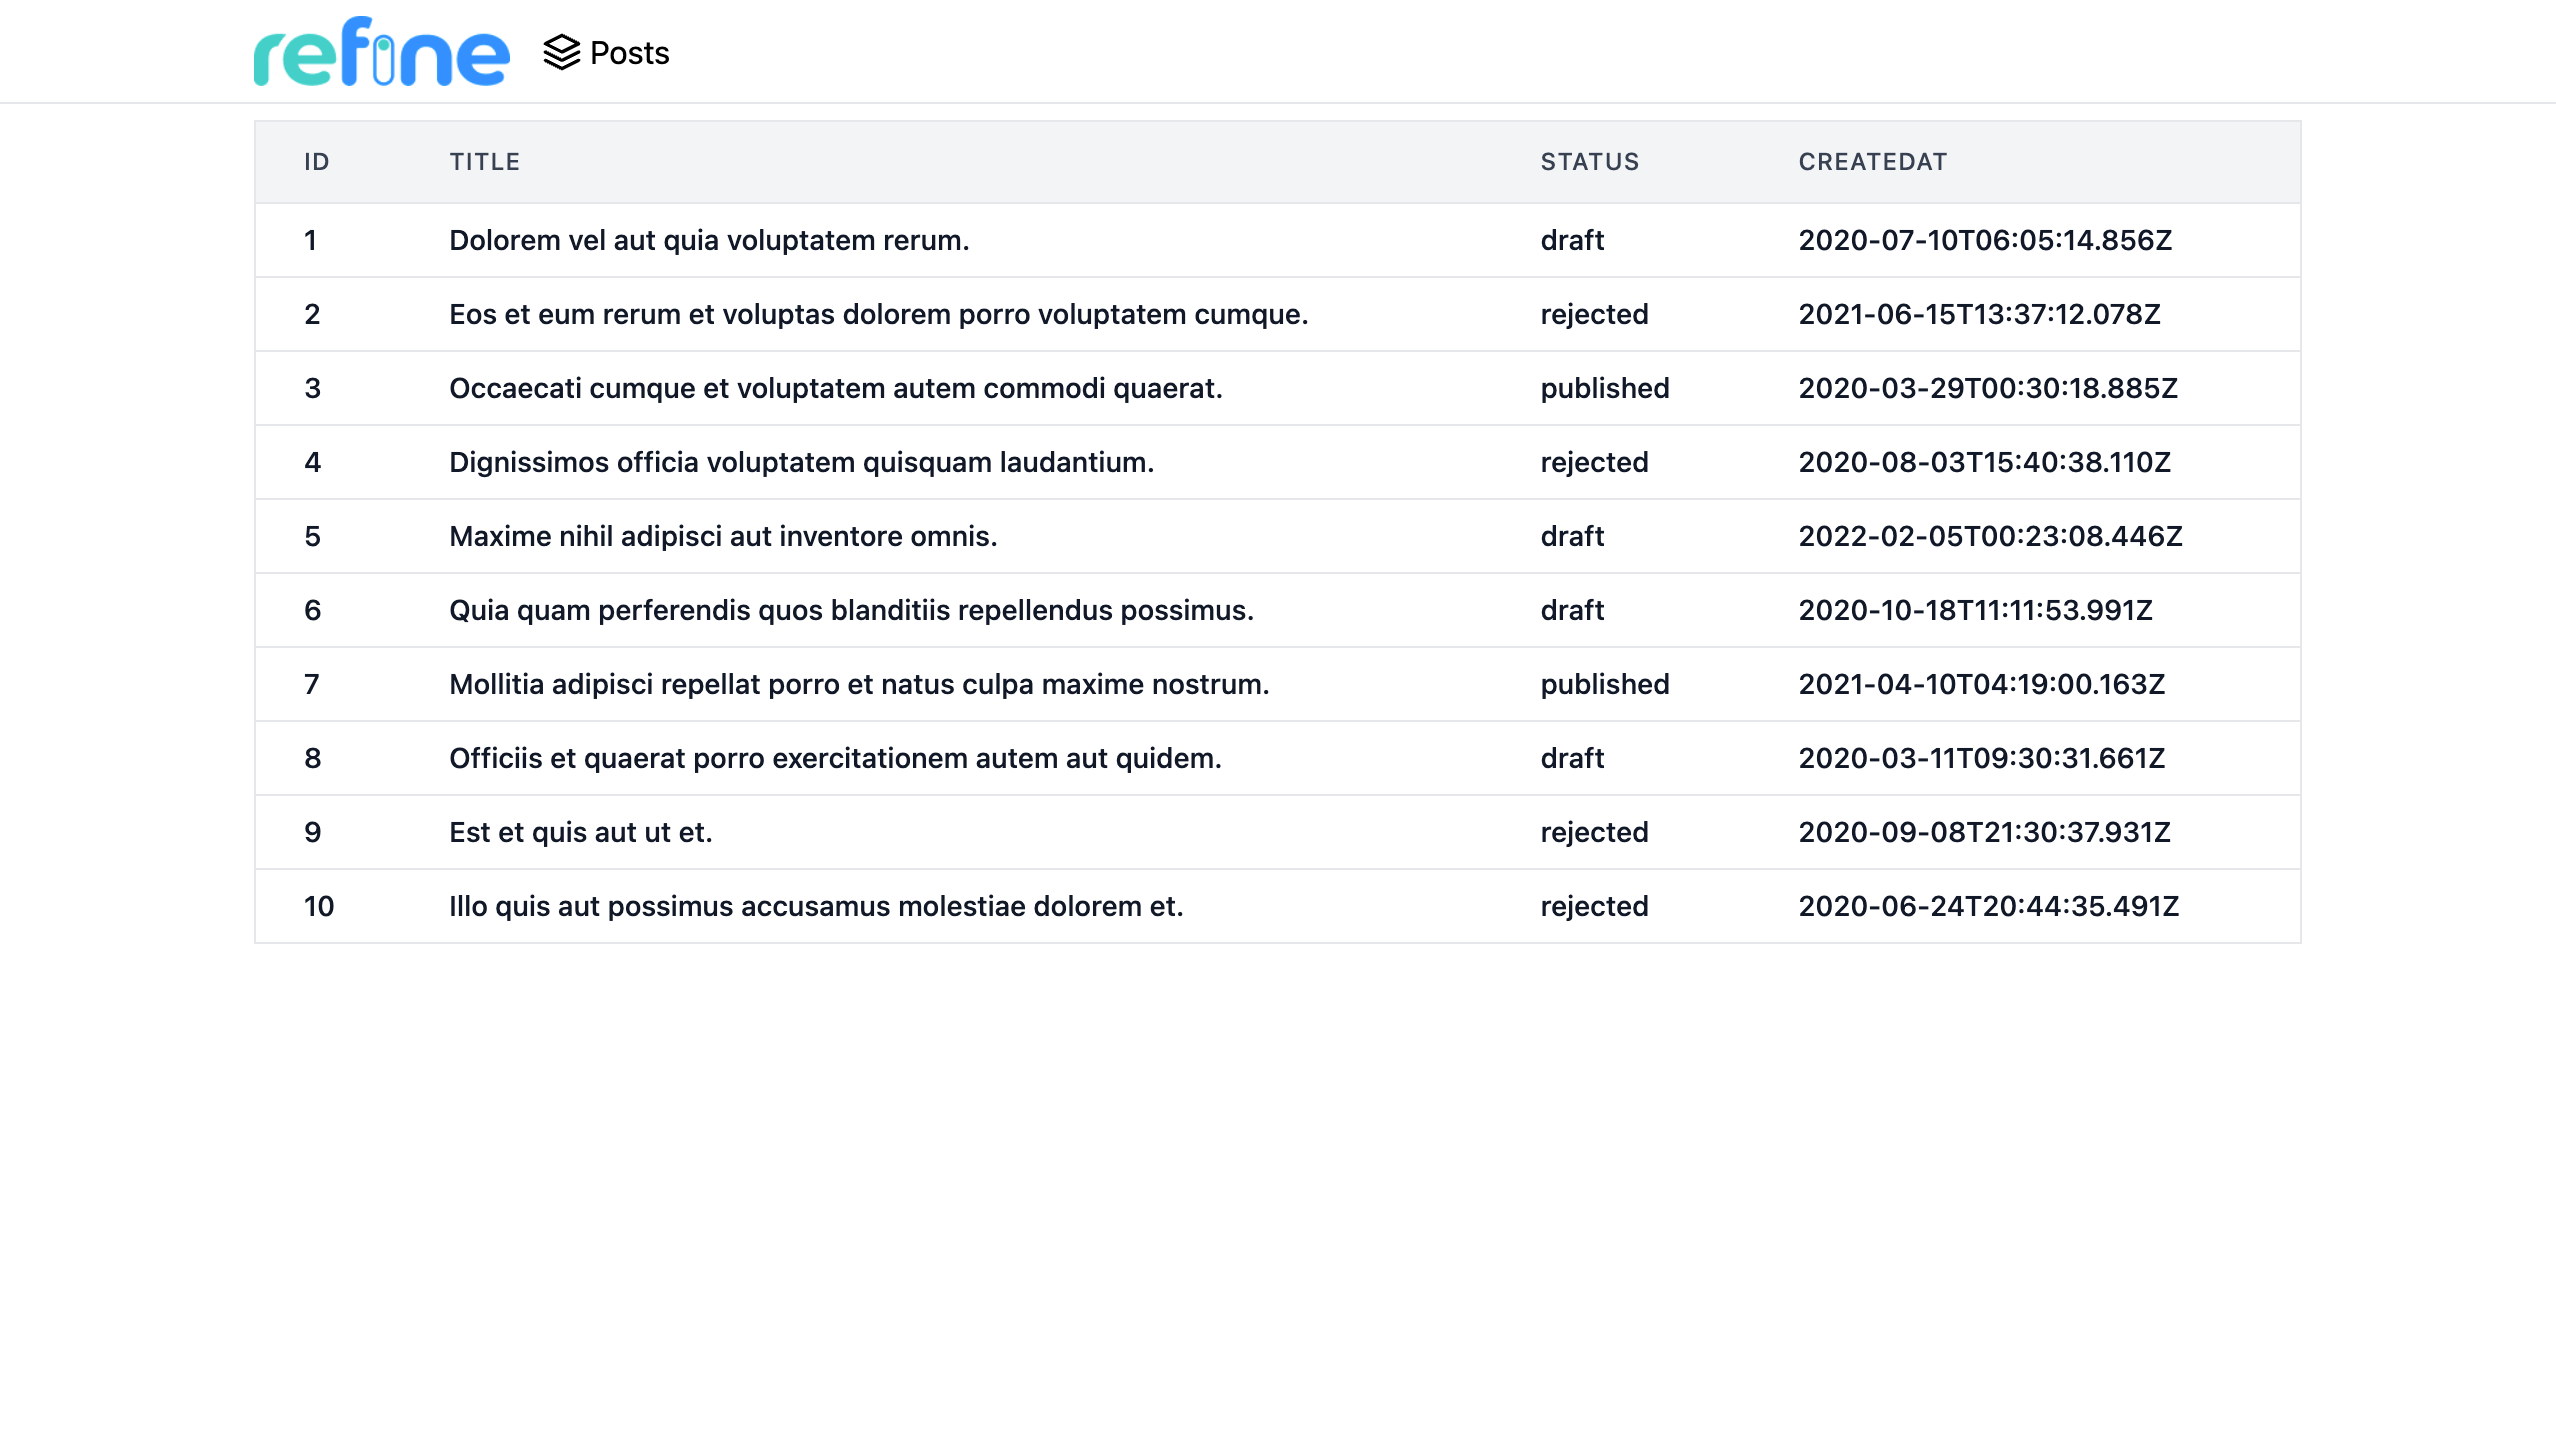Click the 'published' status of post 3
This screenshot has height=1440, width=2556.
[1604, 388]
